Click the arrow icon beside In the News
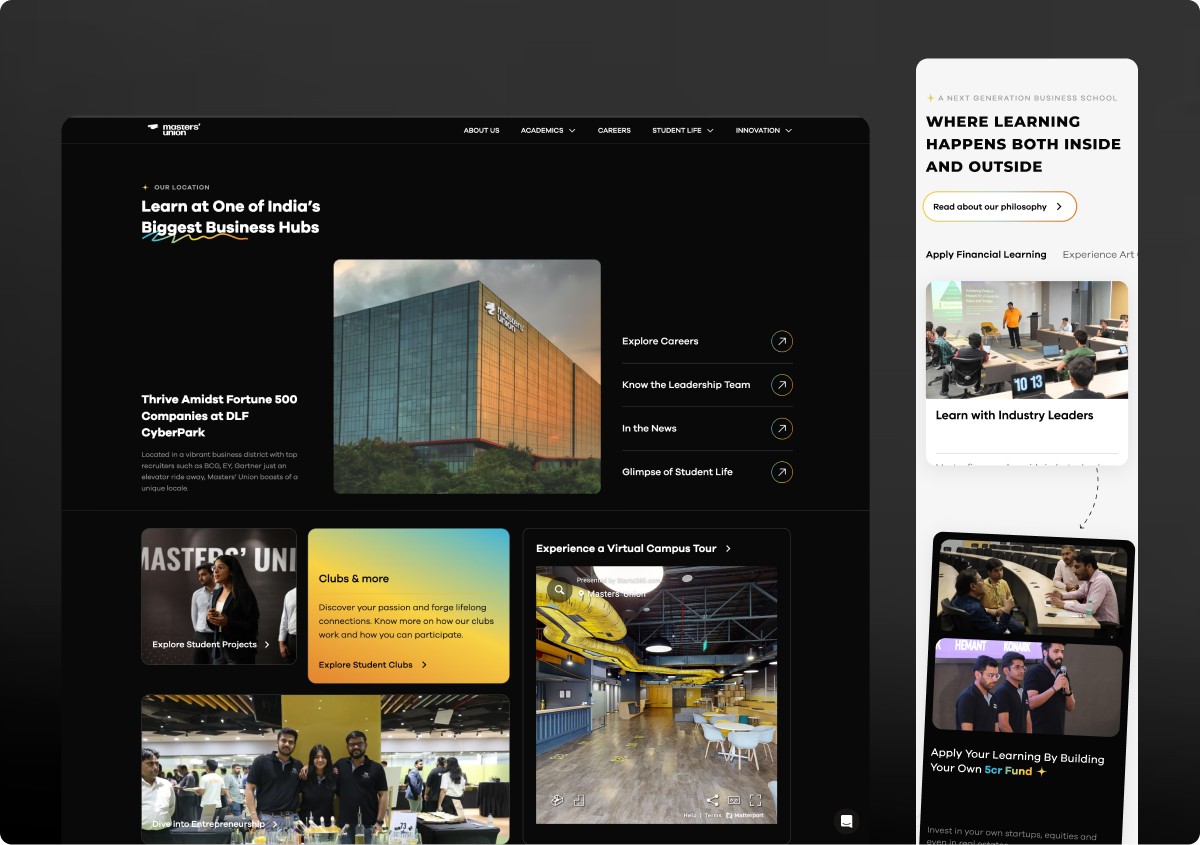 [782, 428]
